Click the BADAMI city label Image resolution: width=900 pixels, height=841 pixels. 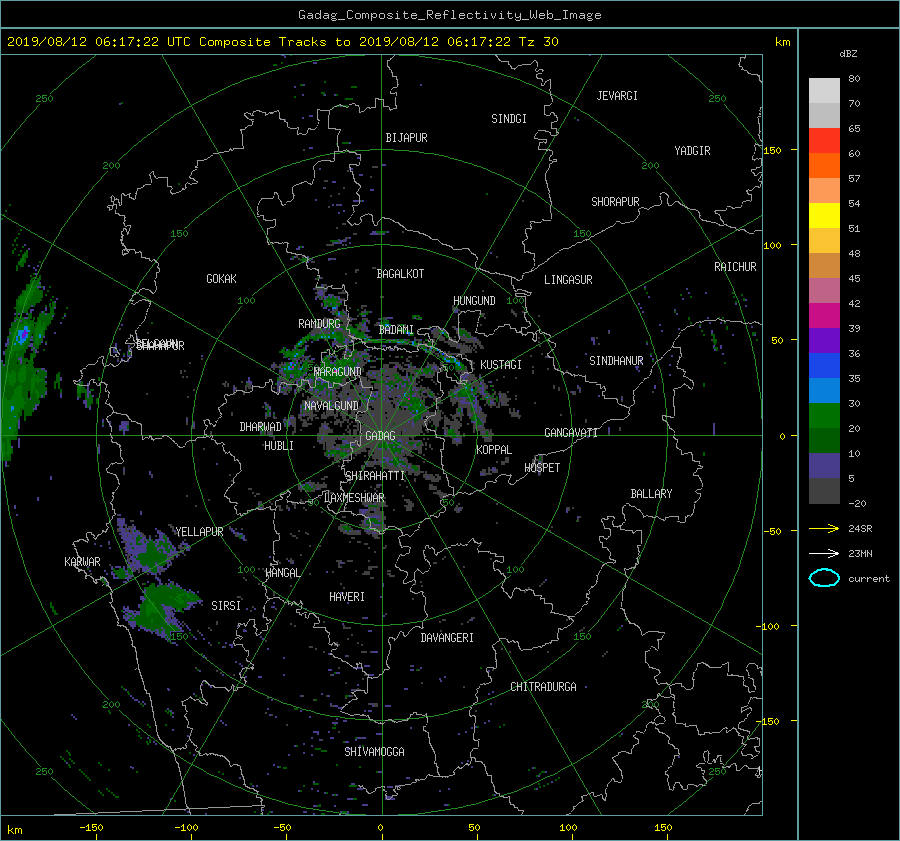click(x=396, y=330)
